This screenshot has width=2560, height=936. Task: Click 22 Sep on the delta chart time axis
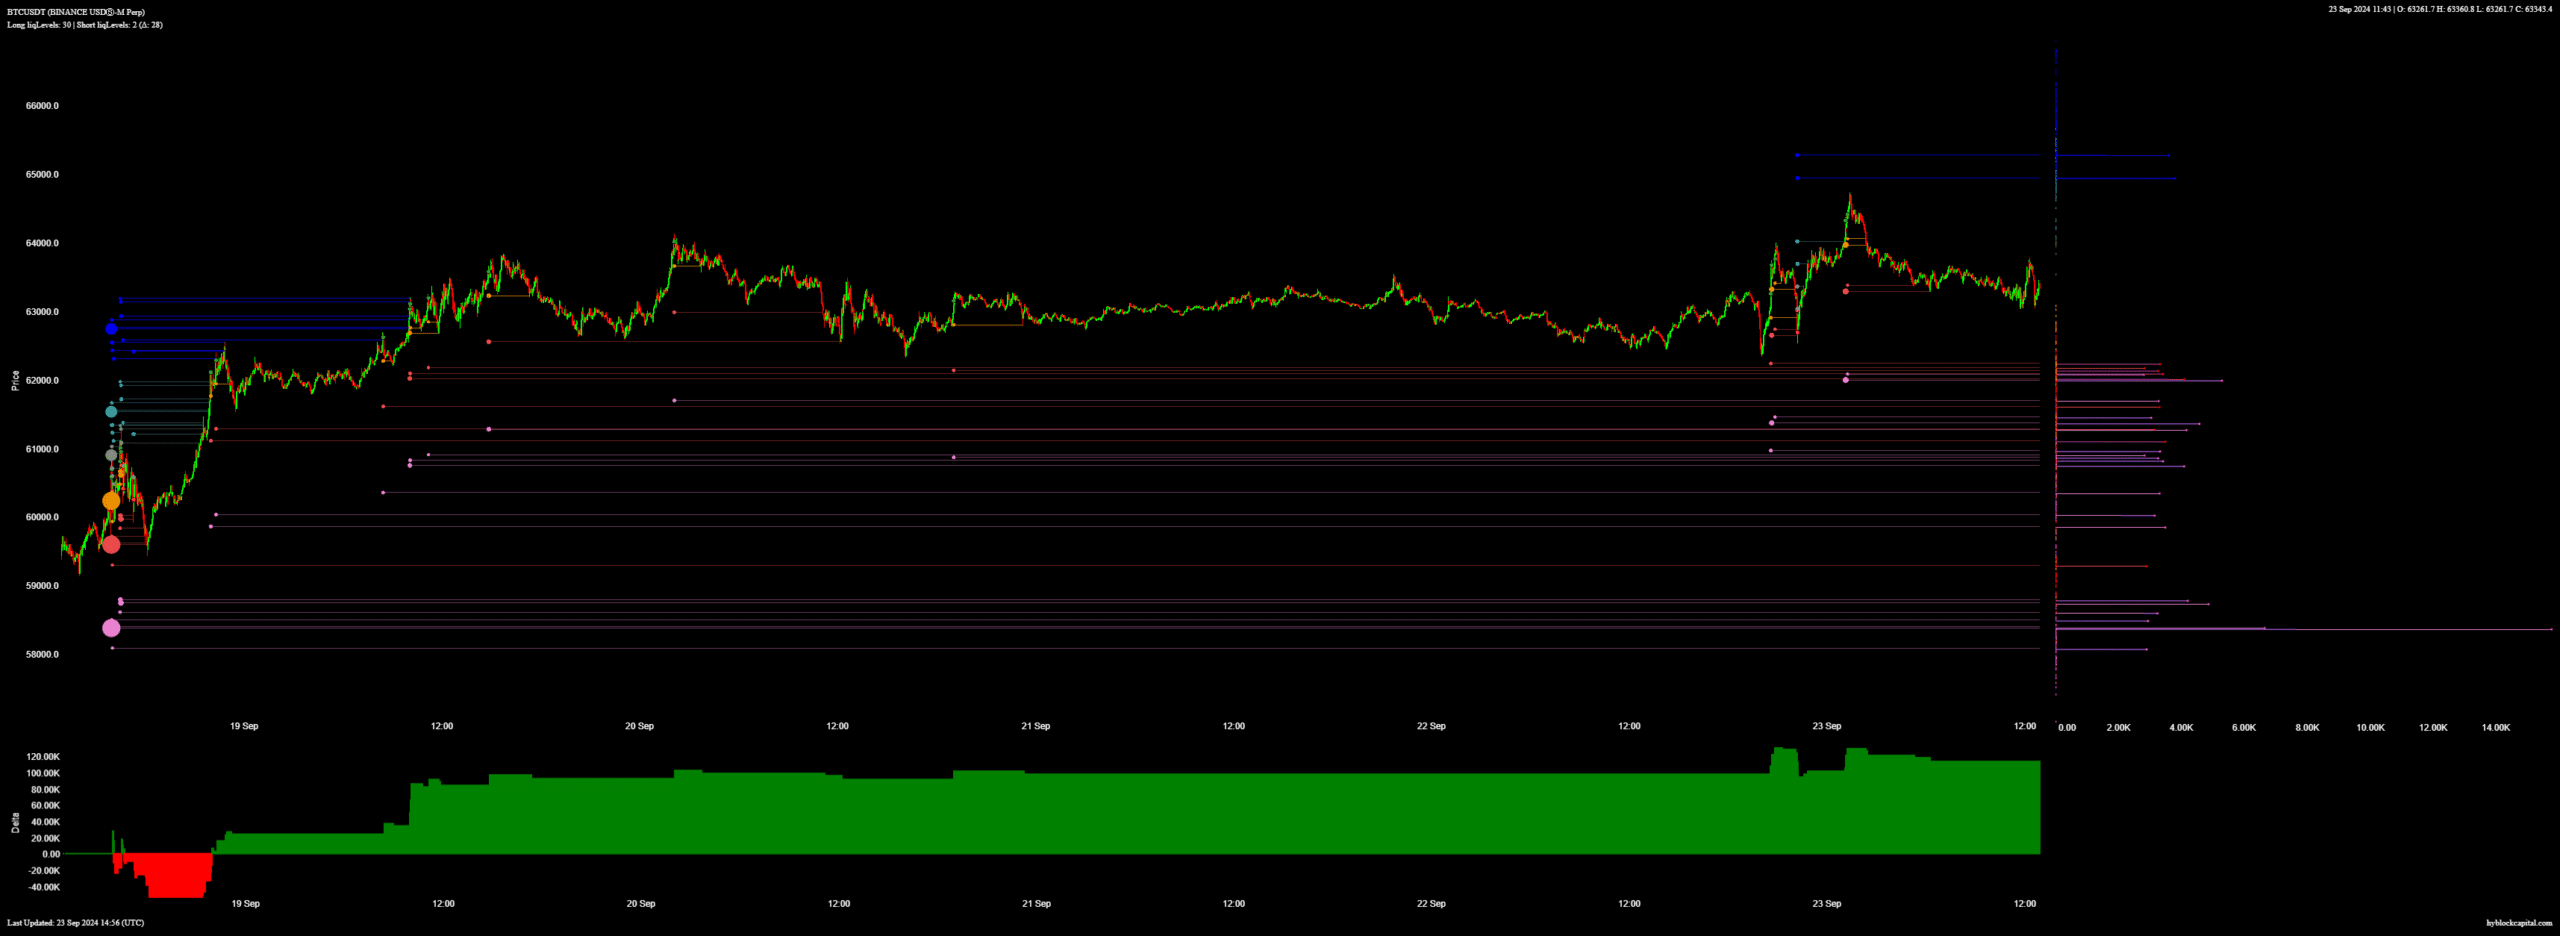pos(1431,904)
